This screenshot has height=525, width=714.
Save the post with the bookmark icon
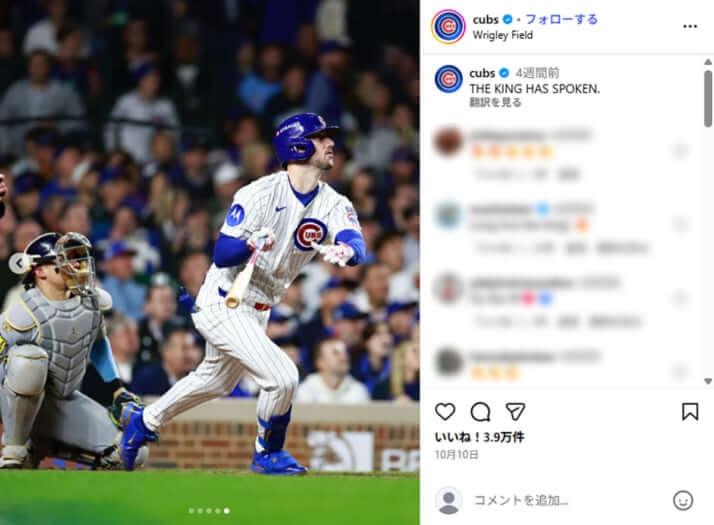pos(690,411)
